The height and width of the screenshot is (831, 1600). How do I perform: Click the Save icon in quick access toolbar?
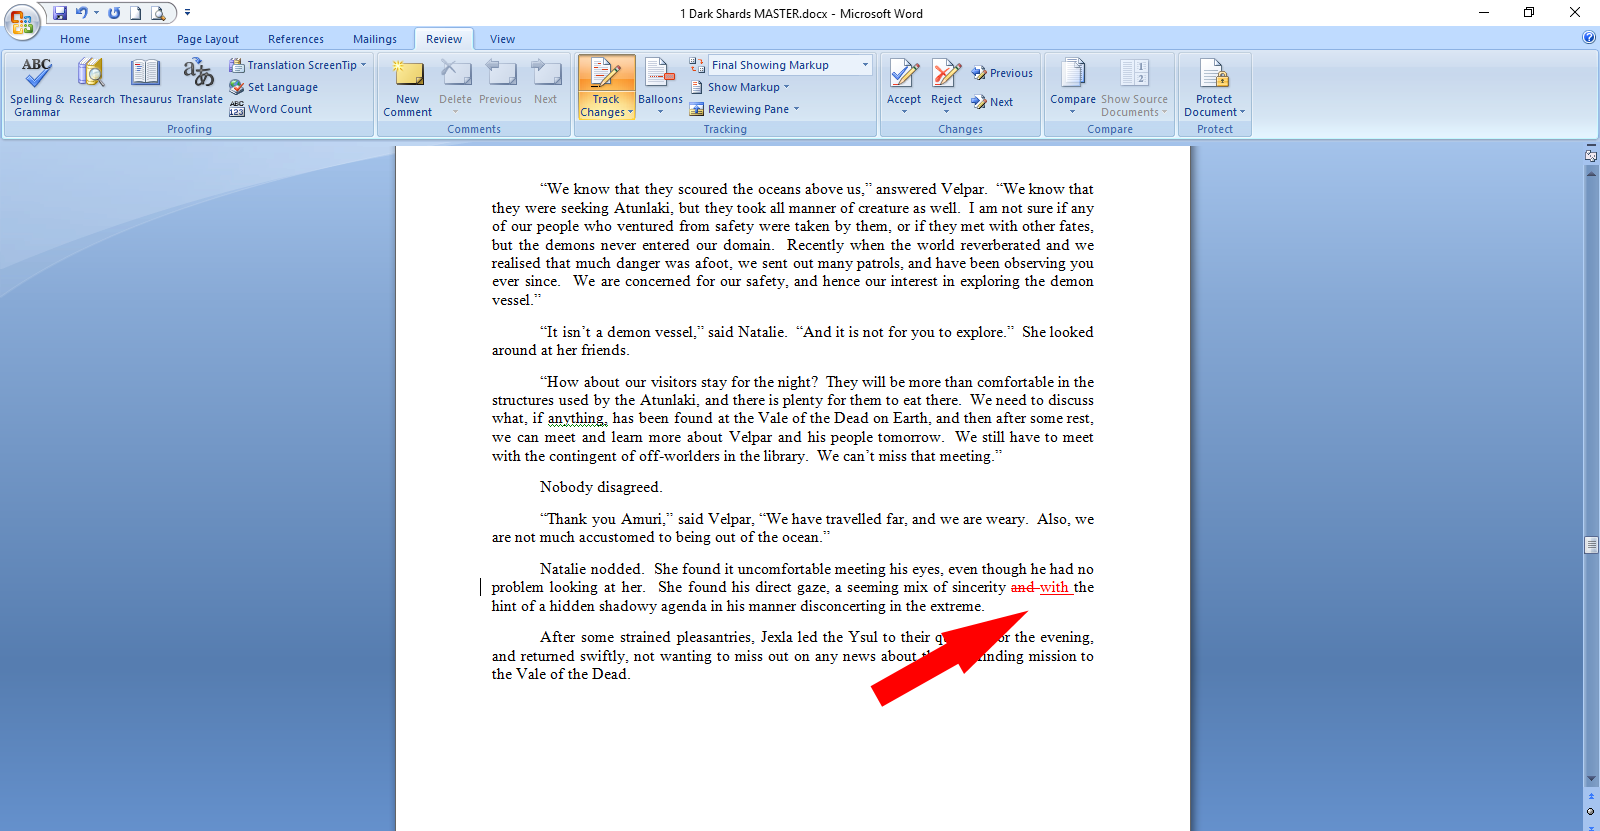coord(60,13)
